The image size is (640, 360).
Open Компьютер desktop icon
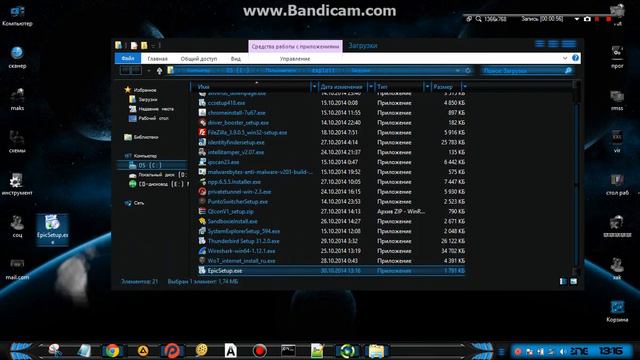[17, 16]
